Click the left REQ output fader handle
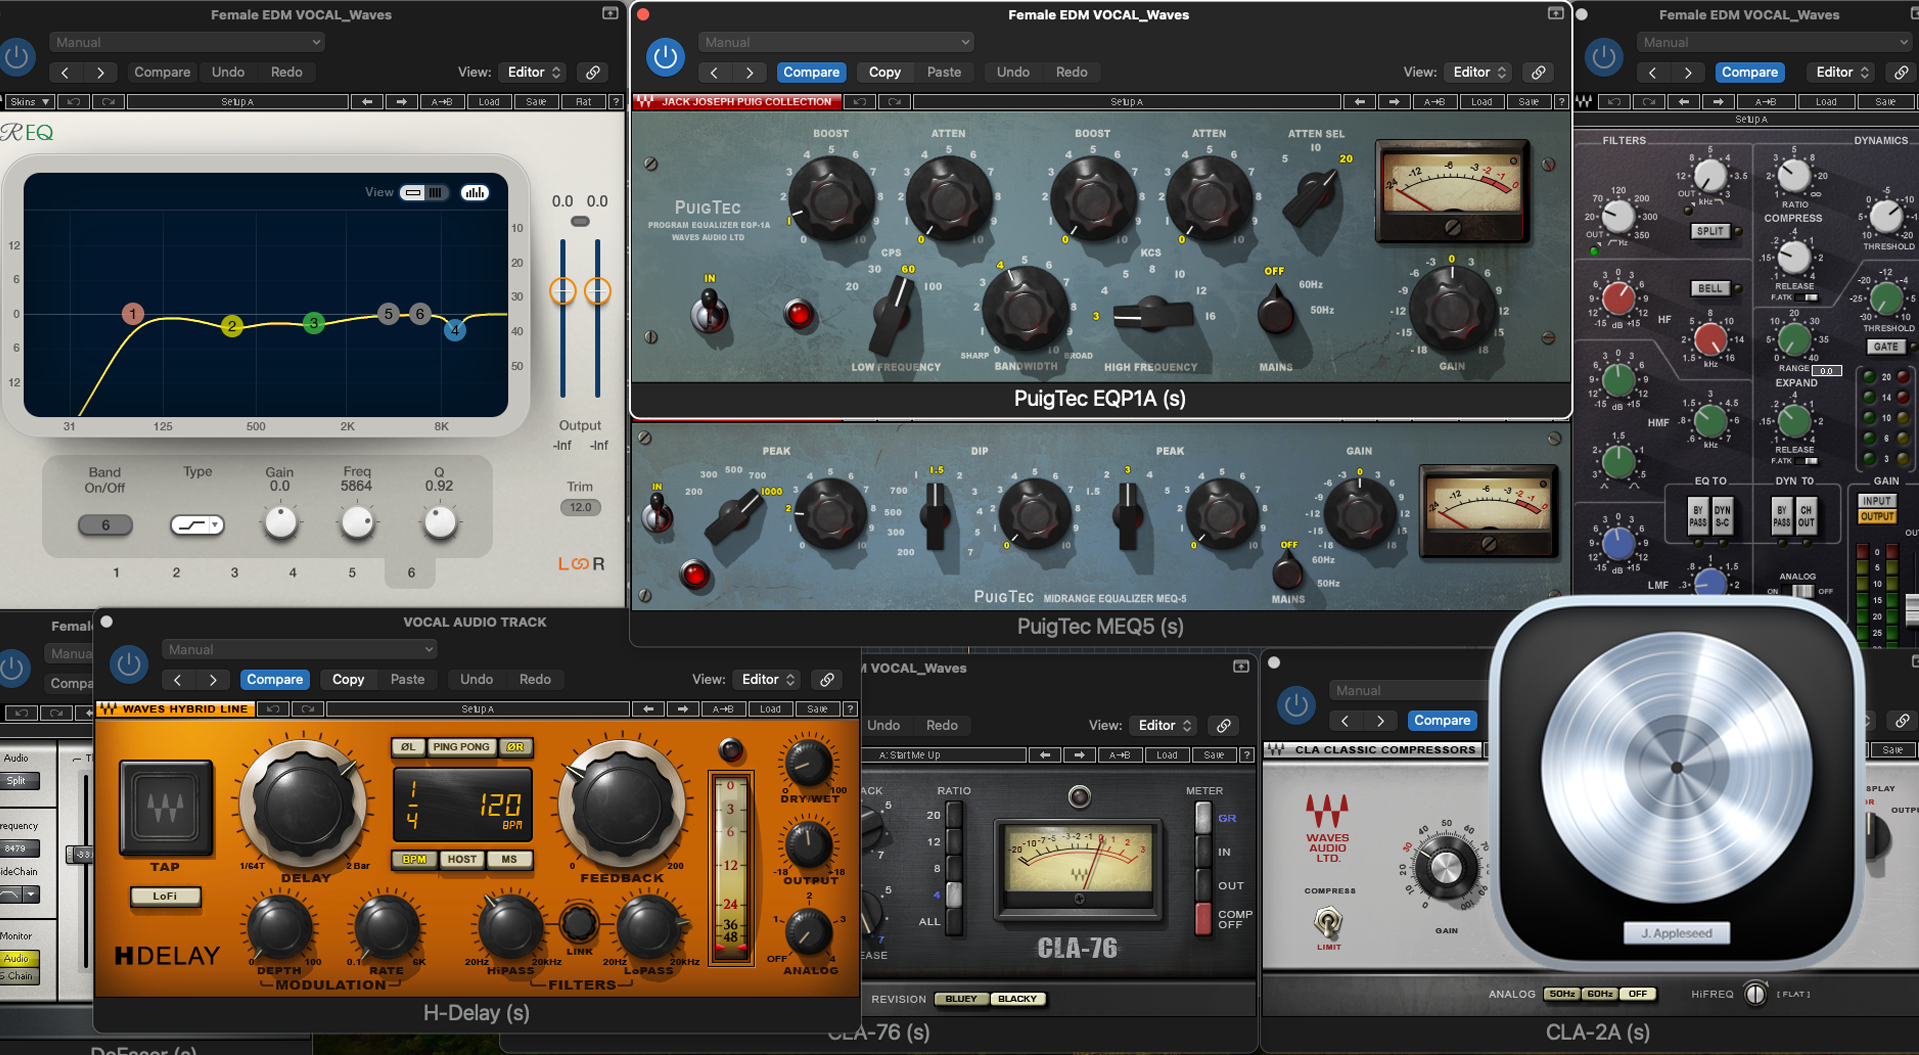 pyautogui.click(x=563, y=291)
